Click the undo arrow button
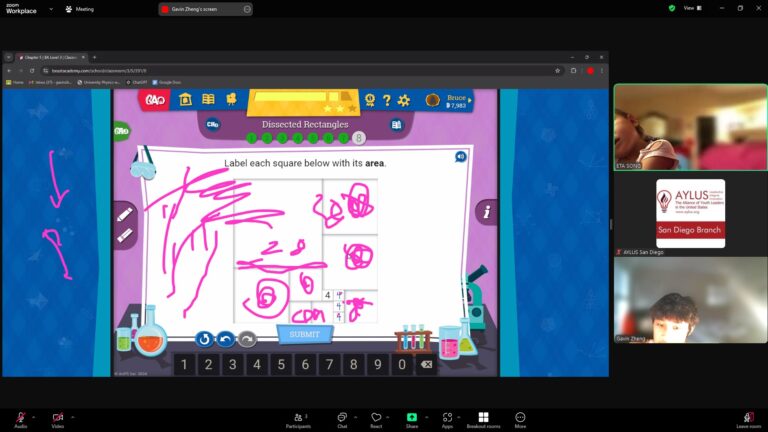 coord(225,339)
